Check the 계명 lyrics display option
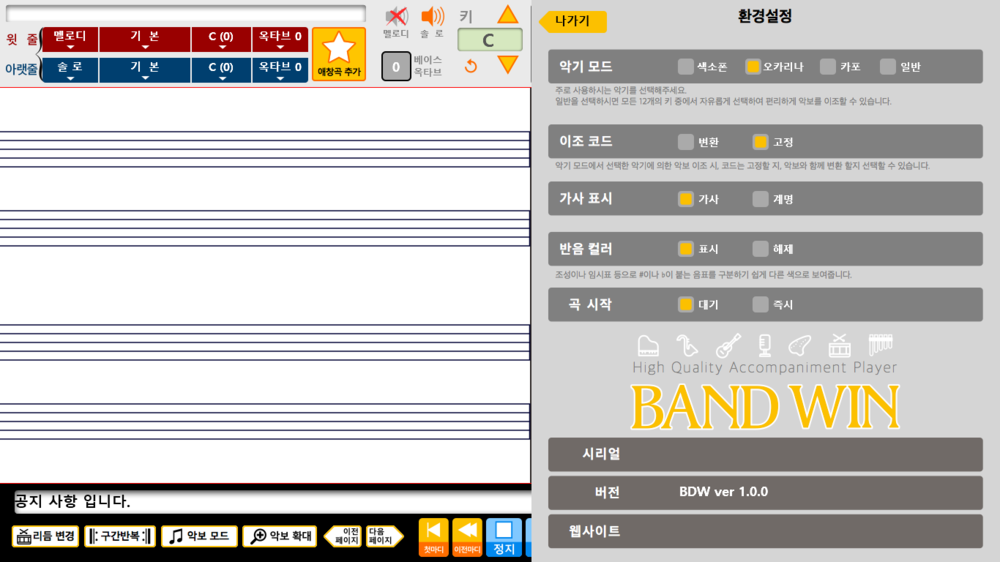Screen dimensions: 1000x562 [761, 199]
